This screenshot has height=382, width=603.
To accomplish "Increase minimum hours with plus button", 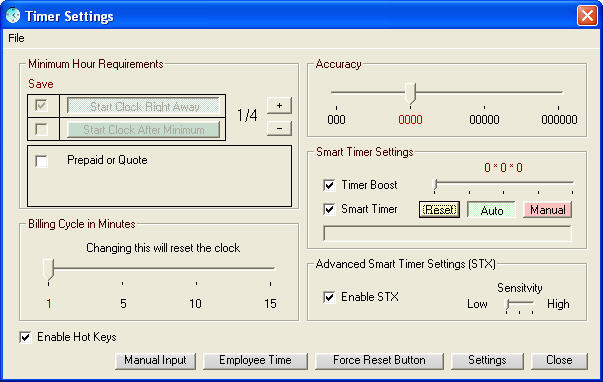I will (x=279, y=105).
